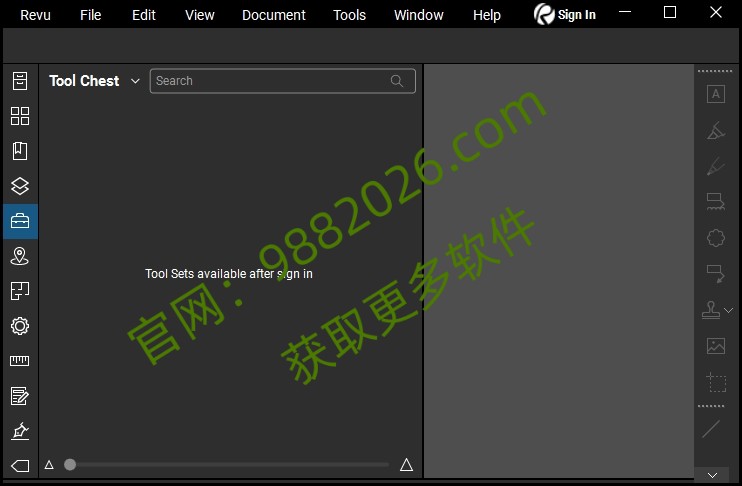Screen dimensions: 742x486
Task: Open the Forms panel icon
Action: tap(20, 396)
